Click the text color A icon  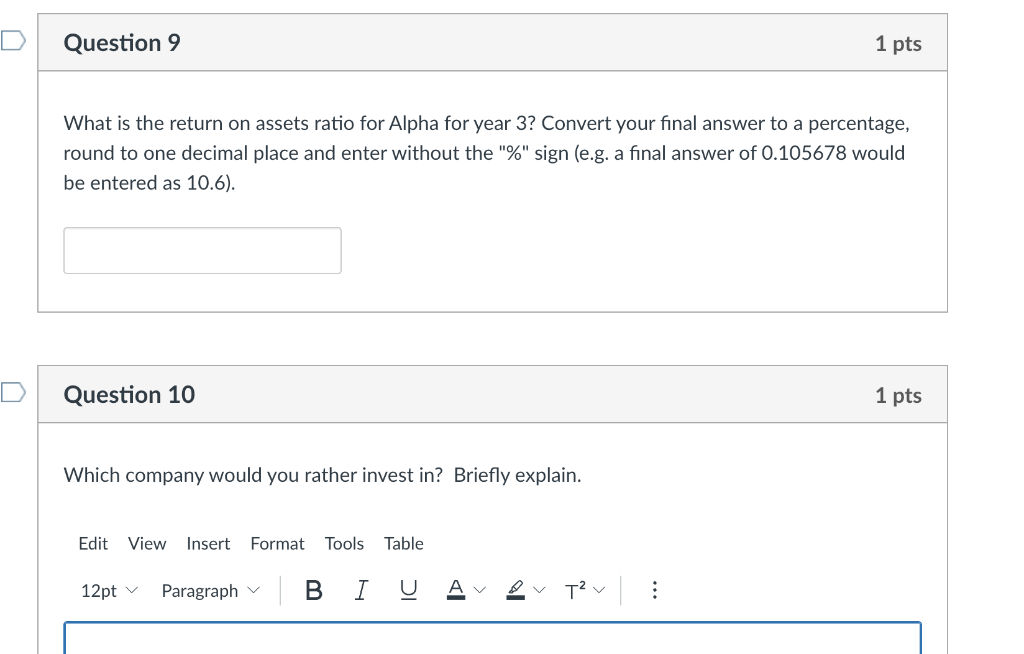pos(455,591)
